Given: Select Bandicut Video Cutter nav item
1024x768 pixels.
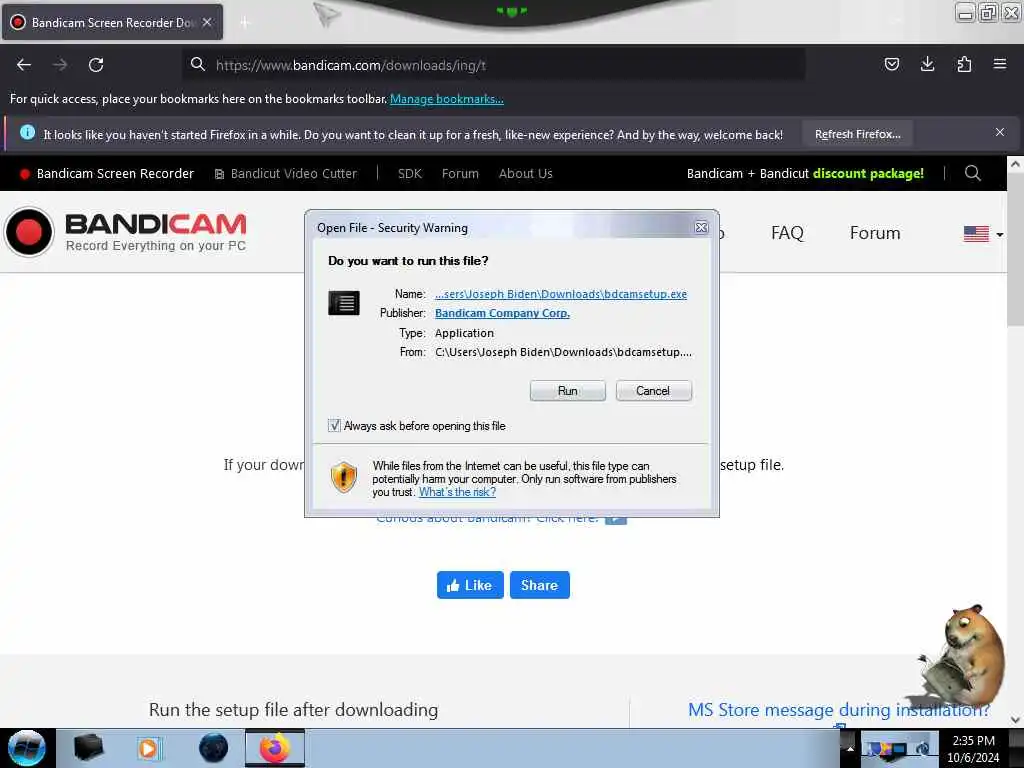Looking at the screenshot, I should tap(285, 174).
